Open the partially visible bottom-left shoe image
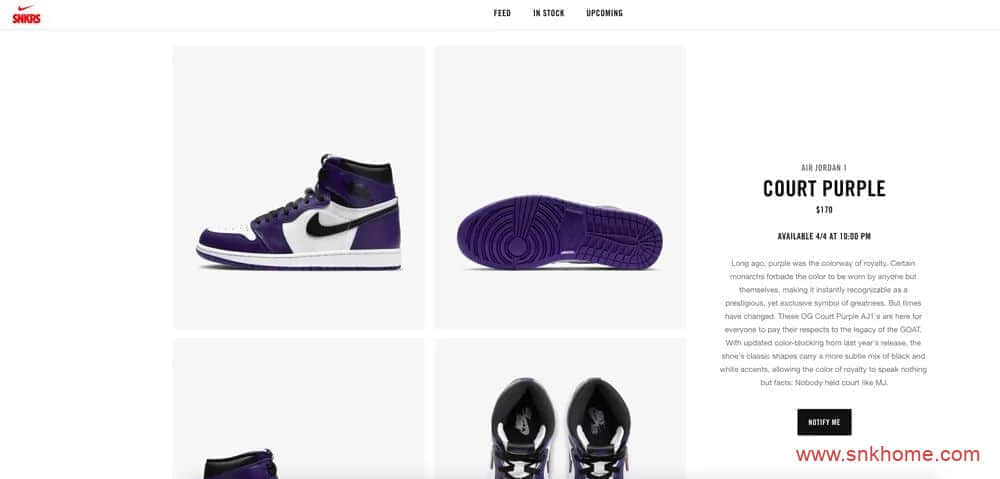This screenshot has height=479, width=1000. [x=298, y=408]
